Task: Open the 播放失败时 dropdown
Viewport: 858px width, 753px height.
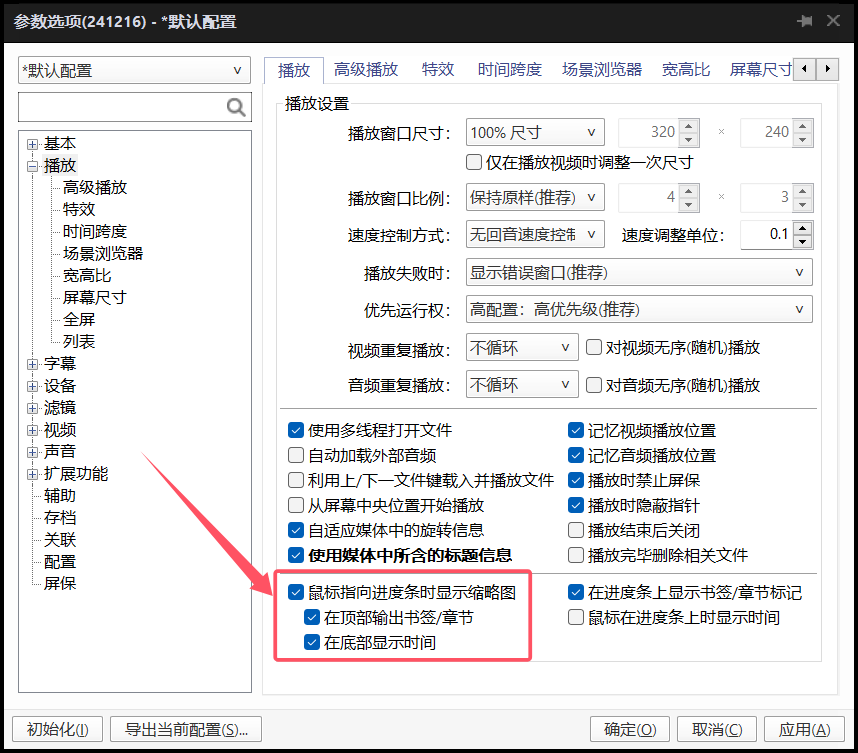Action: [x=639, y=273]
